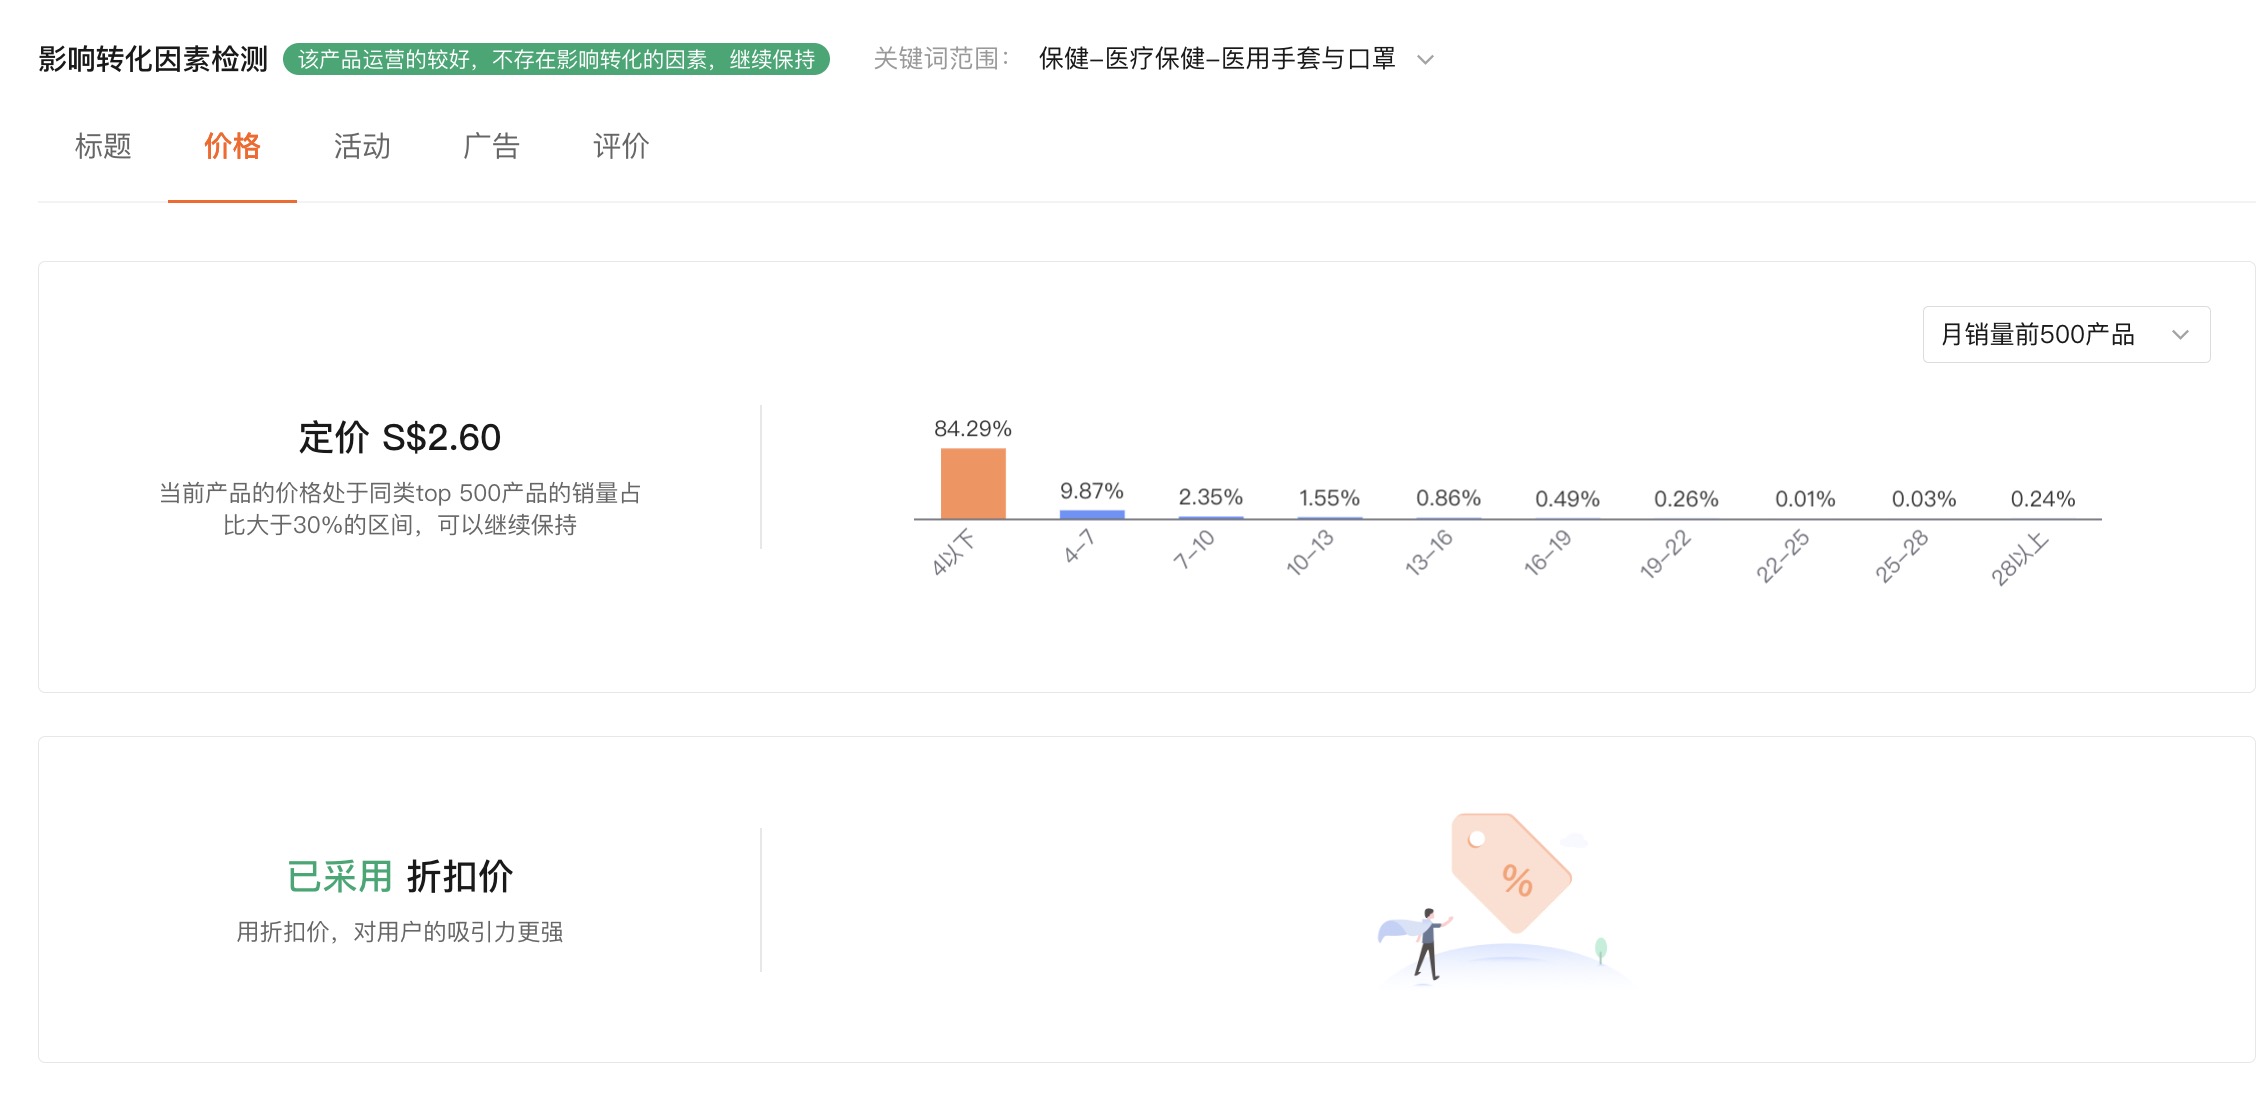2258x1094 pixels.
Task: Click the blue 9.87% bar
Action: [1092, 514]
